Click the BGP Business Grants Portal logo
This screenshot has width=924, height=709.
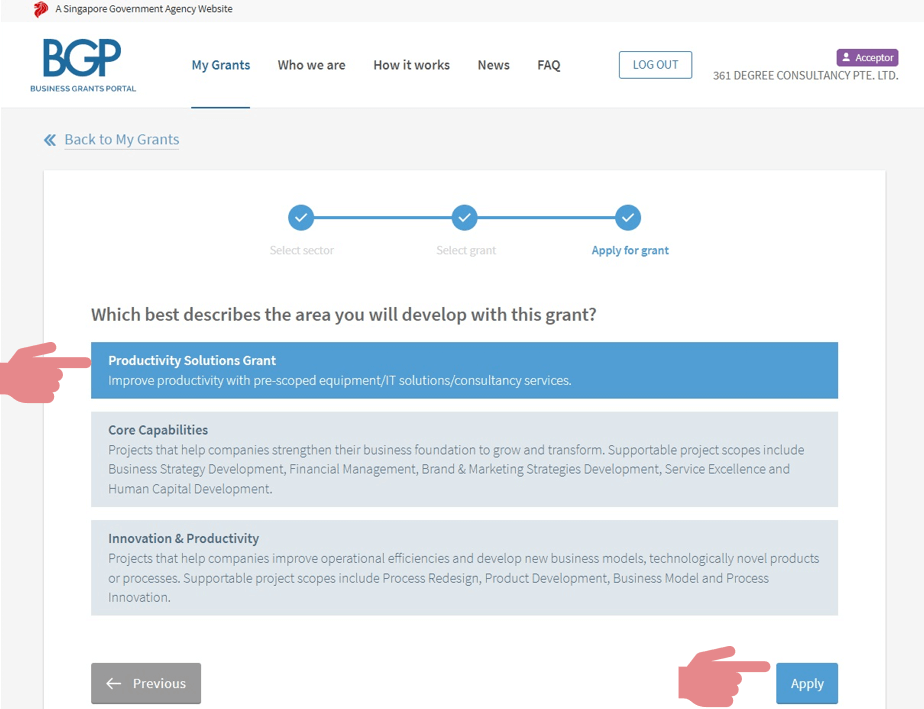pos(83,66)
